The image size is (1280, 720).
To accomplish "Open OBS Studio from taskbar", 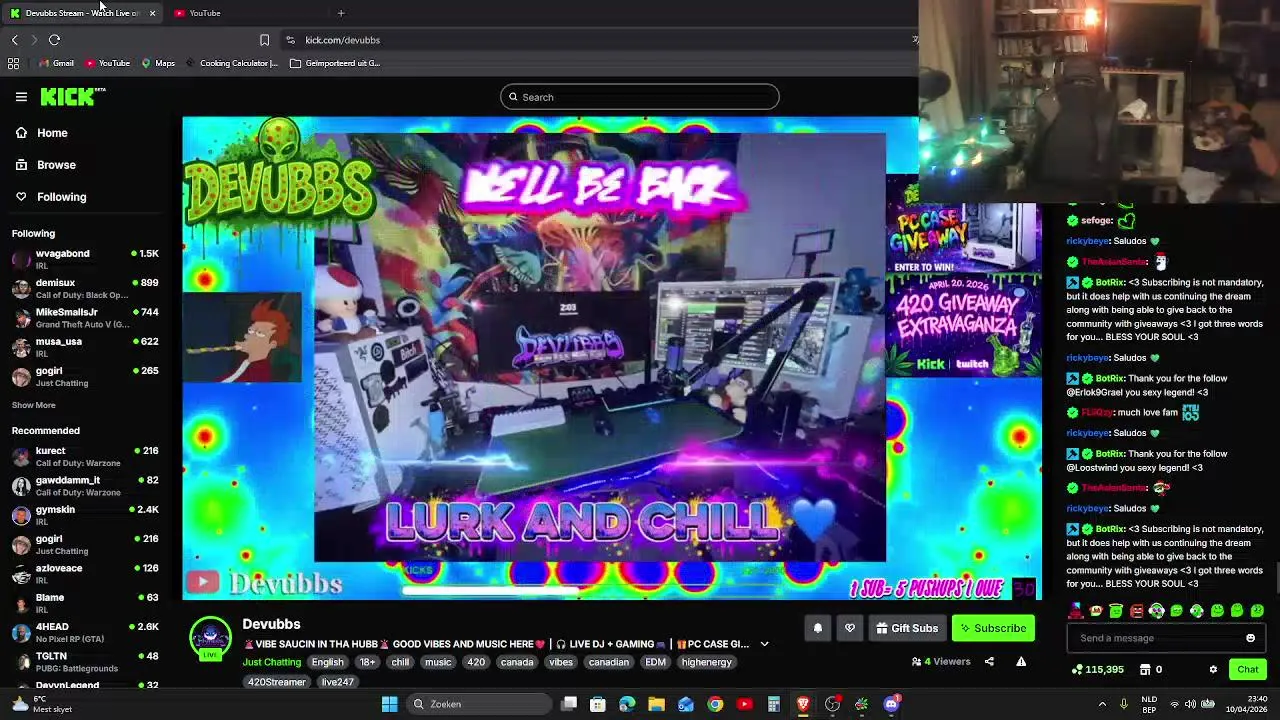I will click(x=832, y=704).
